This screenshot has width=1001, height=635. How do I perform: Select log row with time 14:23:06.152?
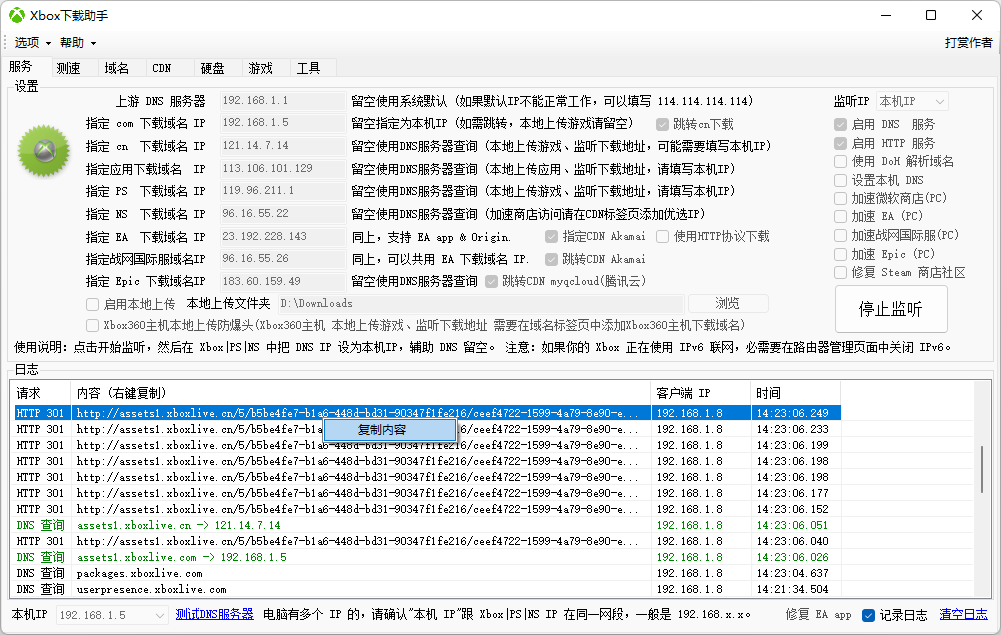tap(427, 509)
